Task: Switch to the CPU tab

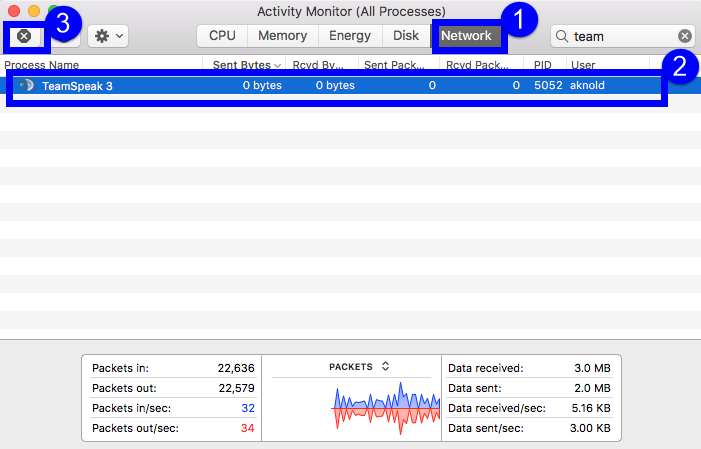Action: pos(222,36)
